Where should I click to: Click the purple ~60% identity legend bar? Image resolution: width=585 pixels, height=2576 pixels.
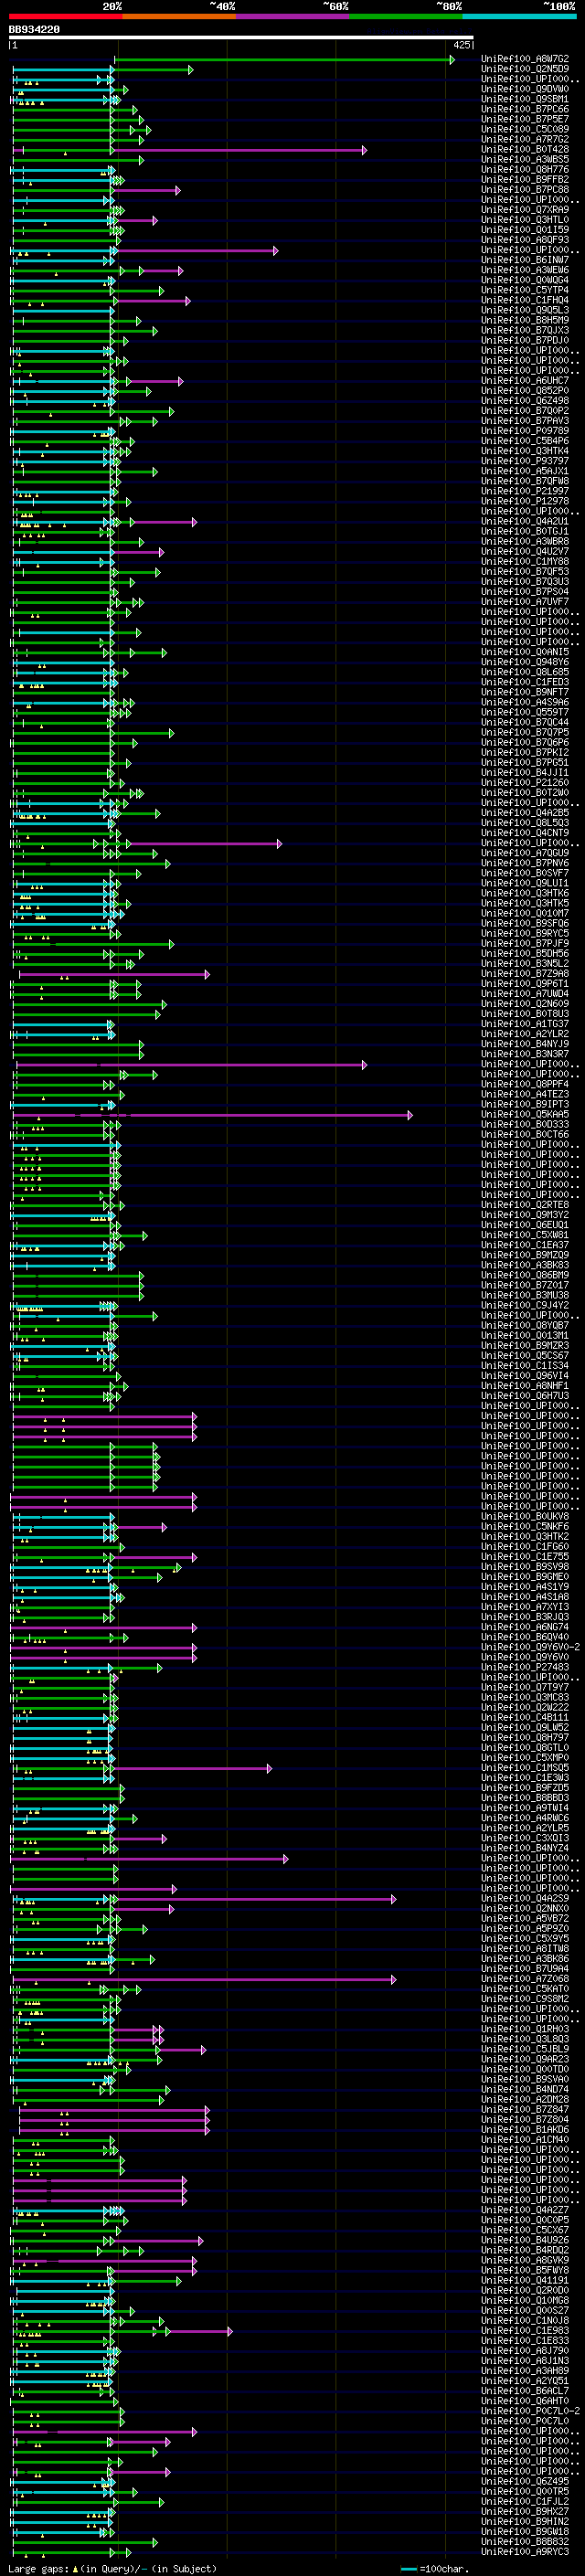pos(292,16)
